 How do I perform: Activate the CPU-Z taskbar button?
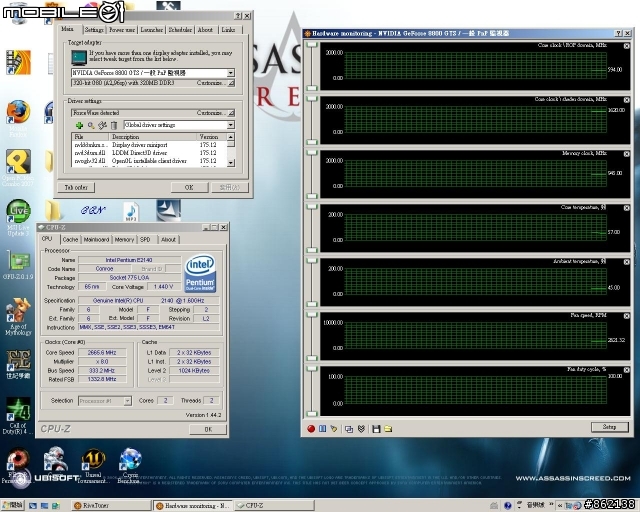[x=275, y=505]
